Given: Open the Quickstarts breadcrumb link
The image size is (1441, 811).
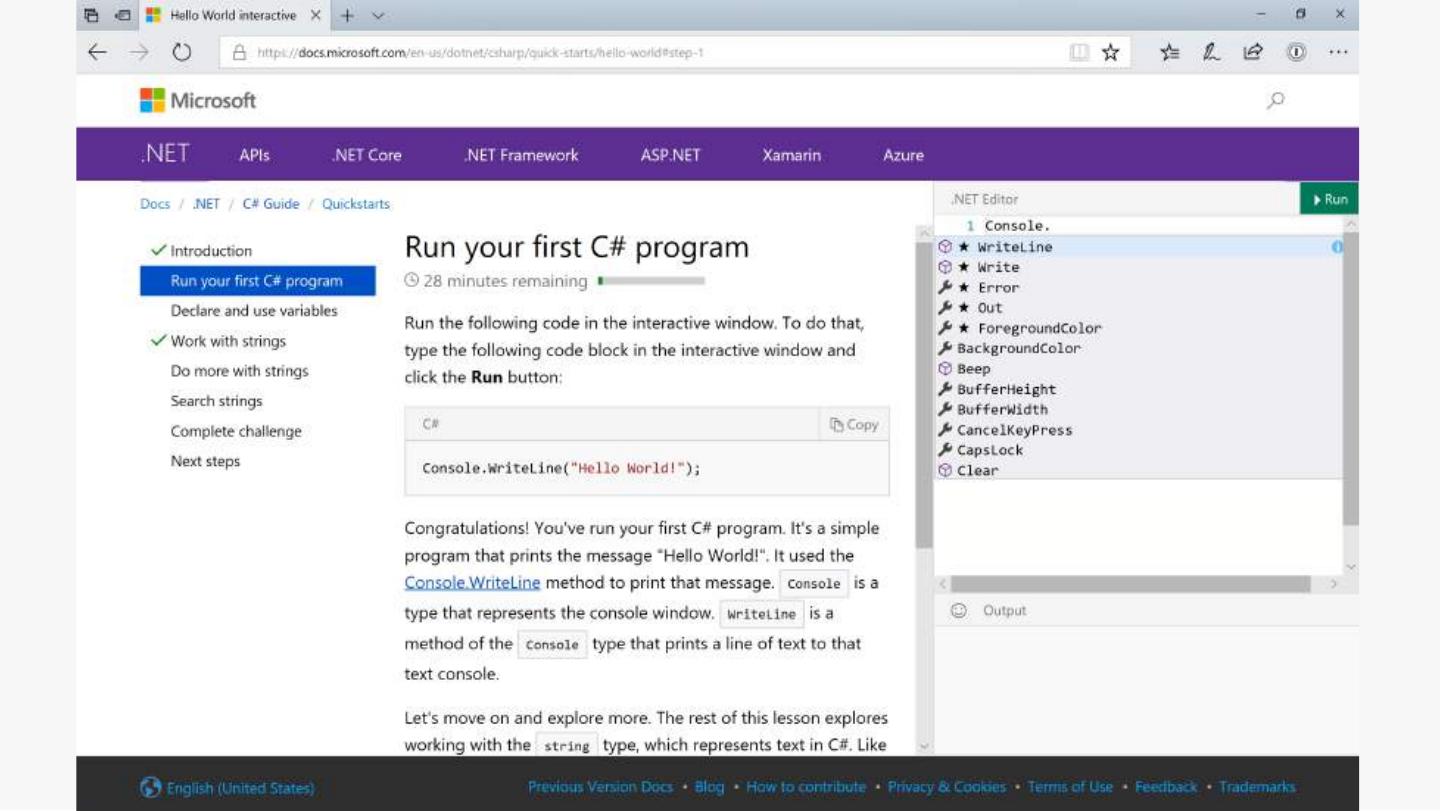Looking at the screenshot, I should [356, 204].
